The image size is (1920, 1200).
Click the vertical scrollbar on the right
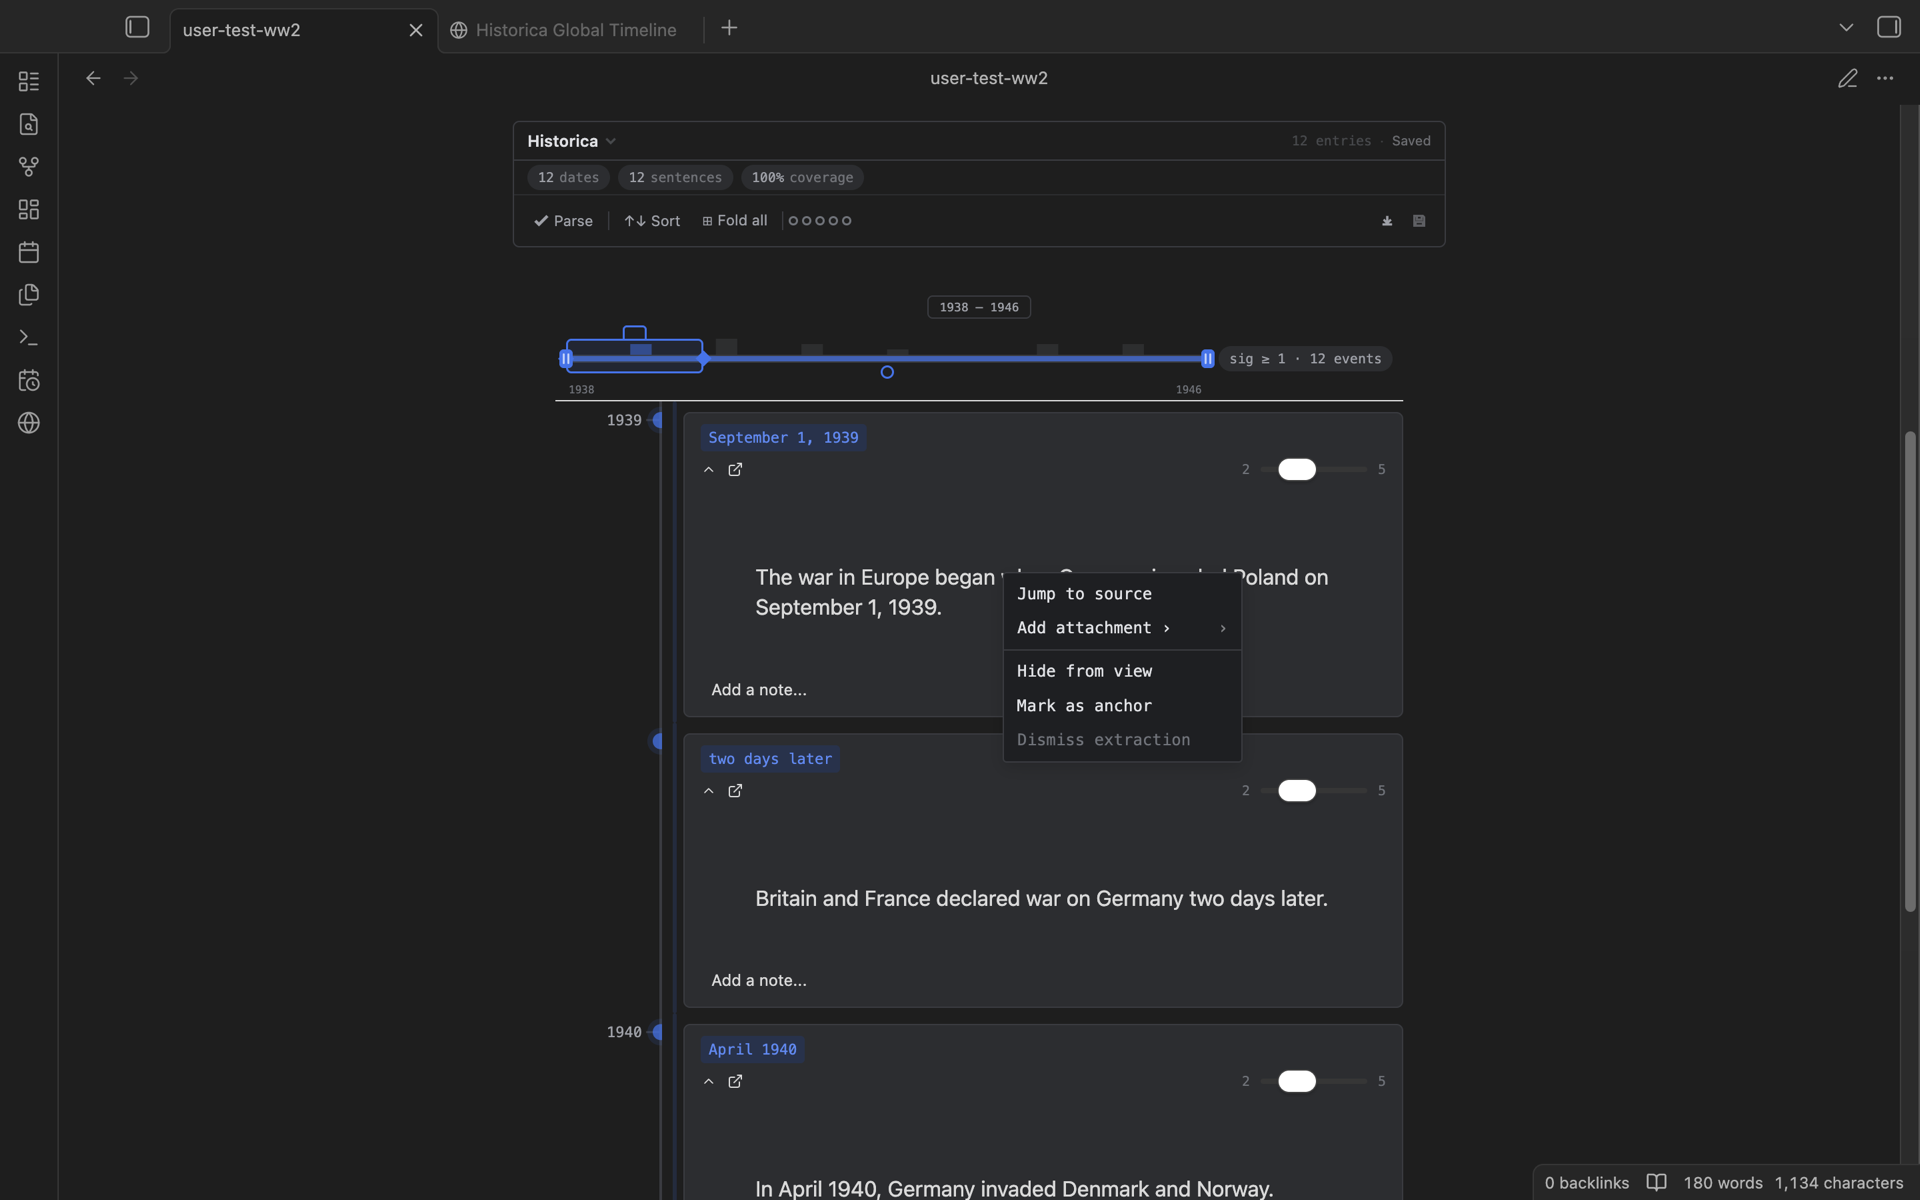[1909, 672]
